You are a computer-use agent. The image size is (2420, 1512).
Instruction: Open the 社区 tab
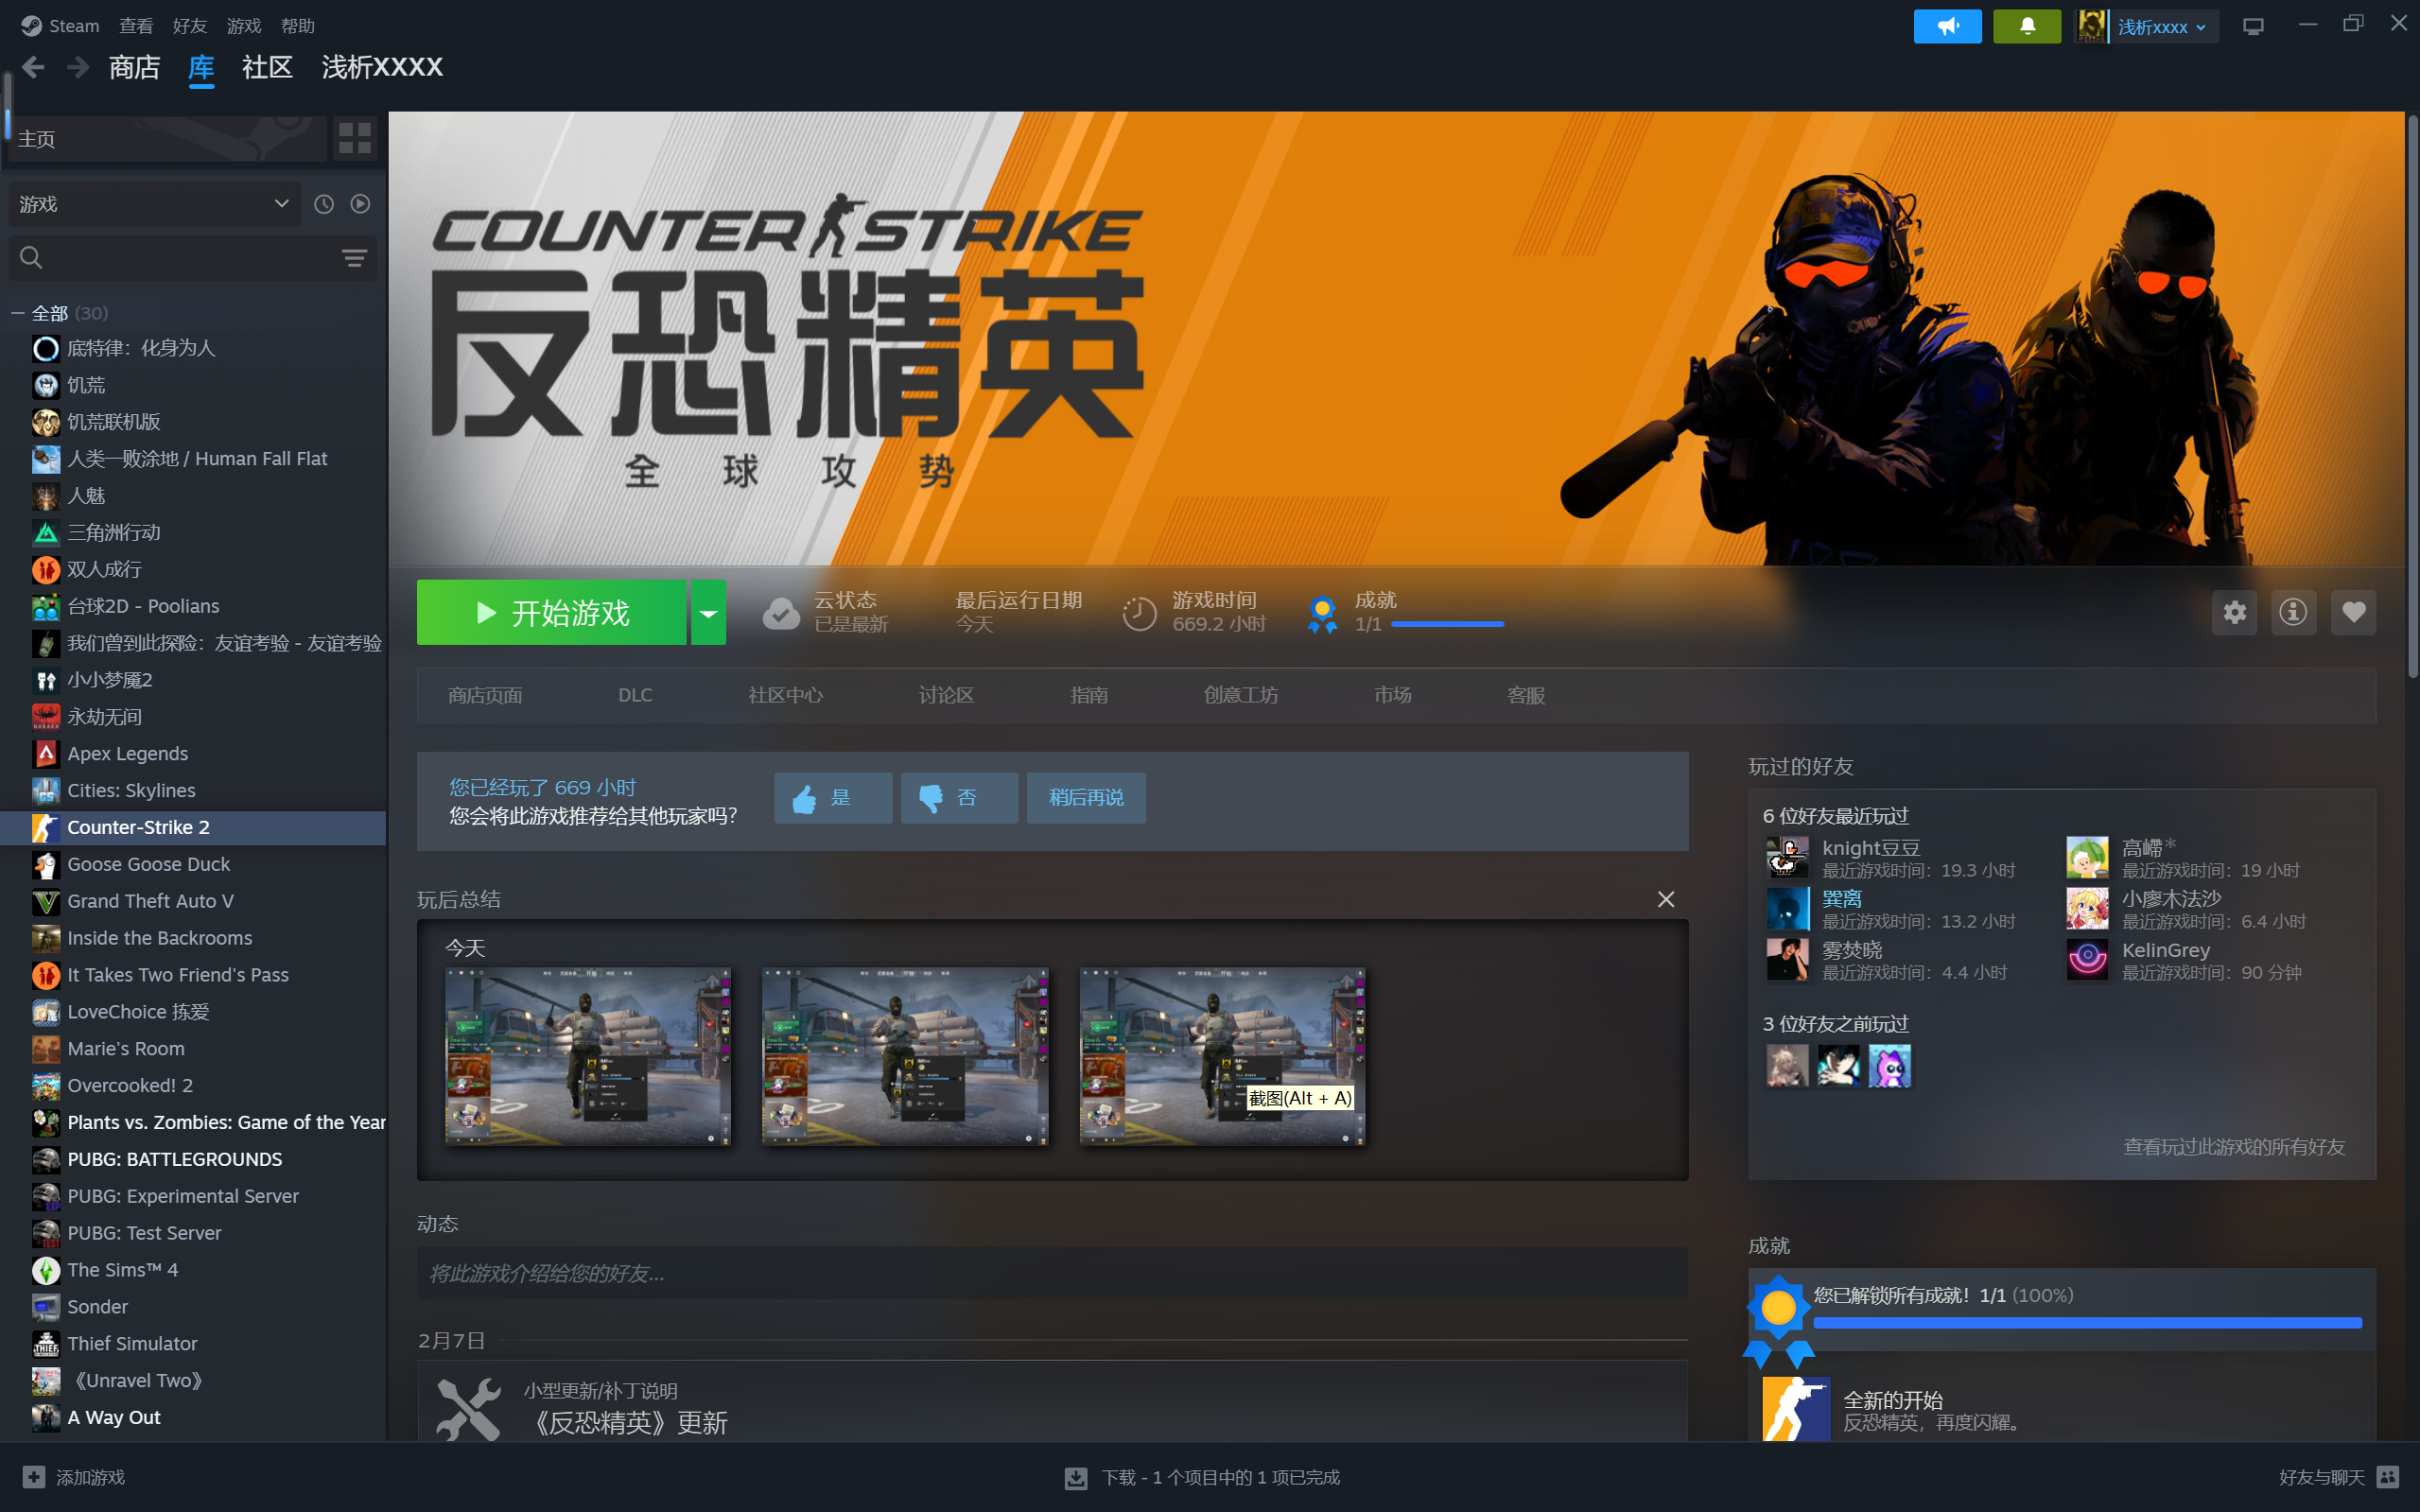(267, 67)
